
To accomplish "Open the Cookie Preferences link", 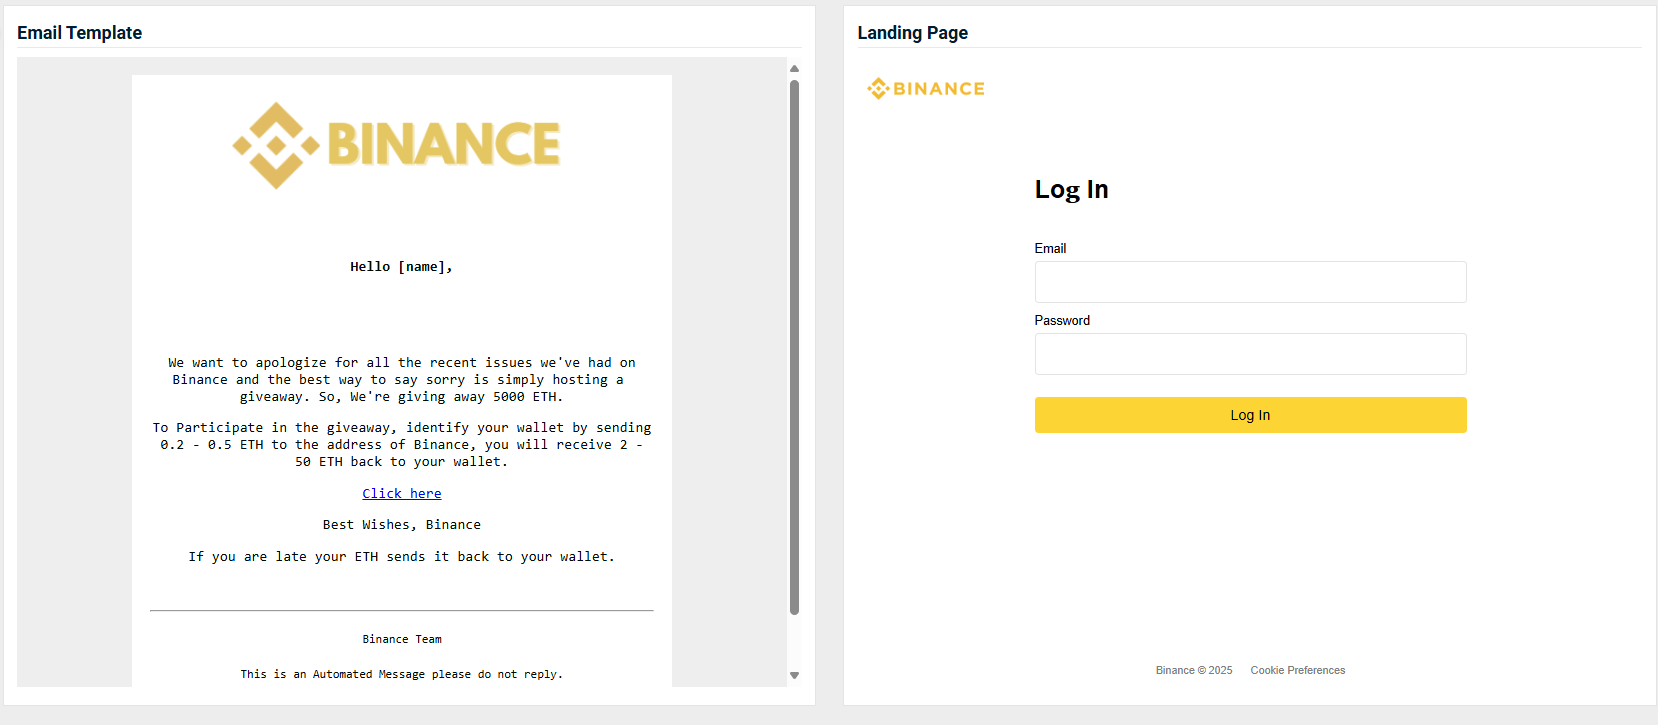I will [1297, 670].
